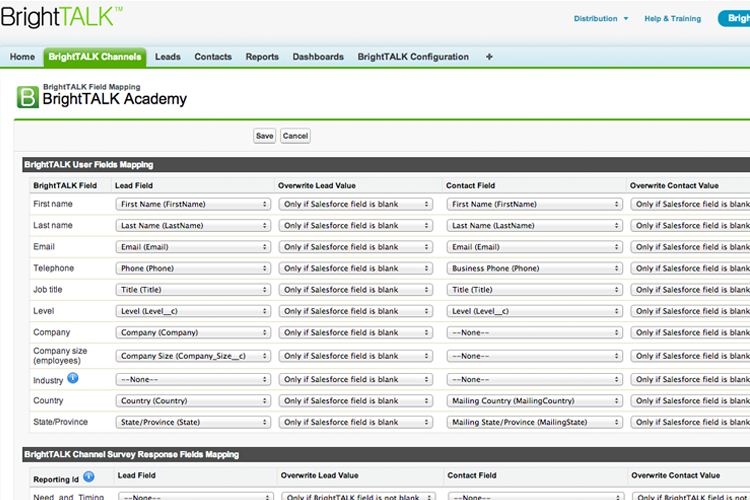Image resolution: width=750 pixels, height=500 pixels.
Task: Click the green BrightTALK Academy B icon
Action: (x=28, y=97)
